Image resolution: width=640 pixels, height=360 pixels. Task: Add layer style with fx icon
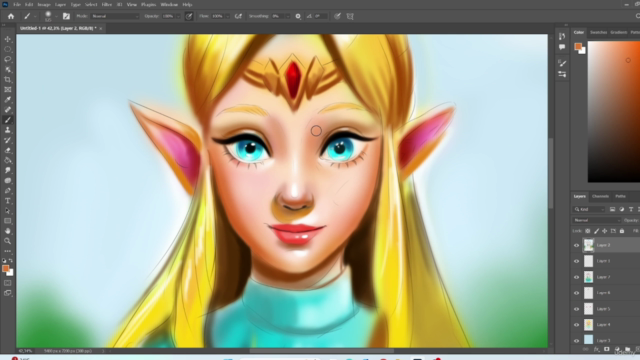tap(596, 350)
